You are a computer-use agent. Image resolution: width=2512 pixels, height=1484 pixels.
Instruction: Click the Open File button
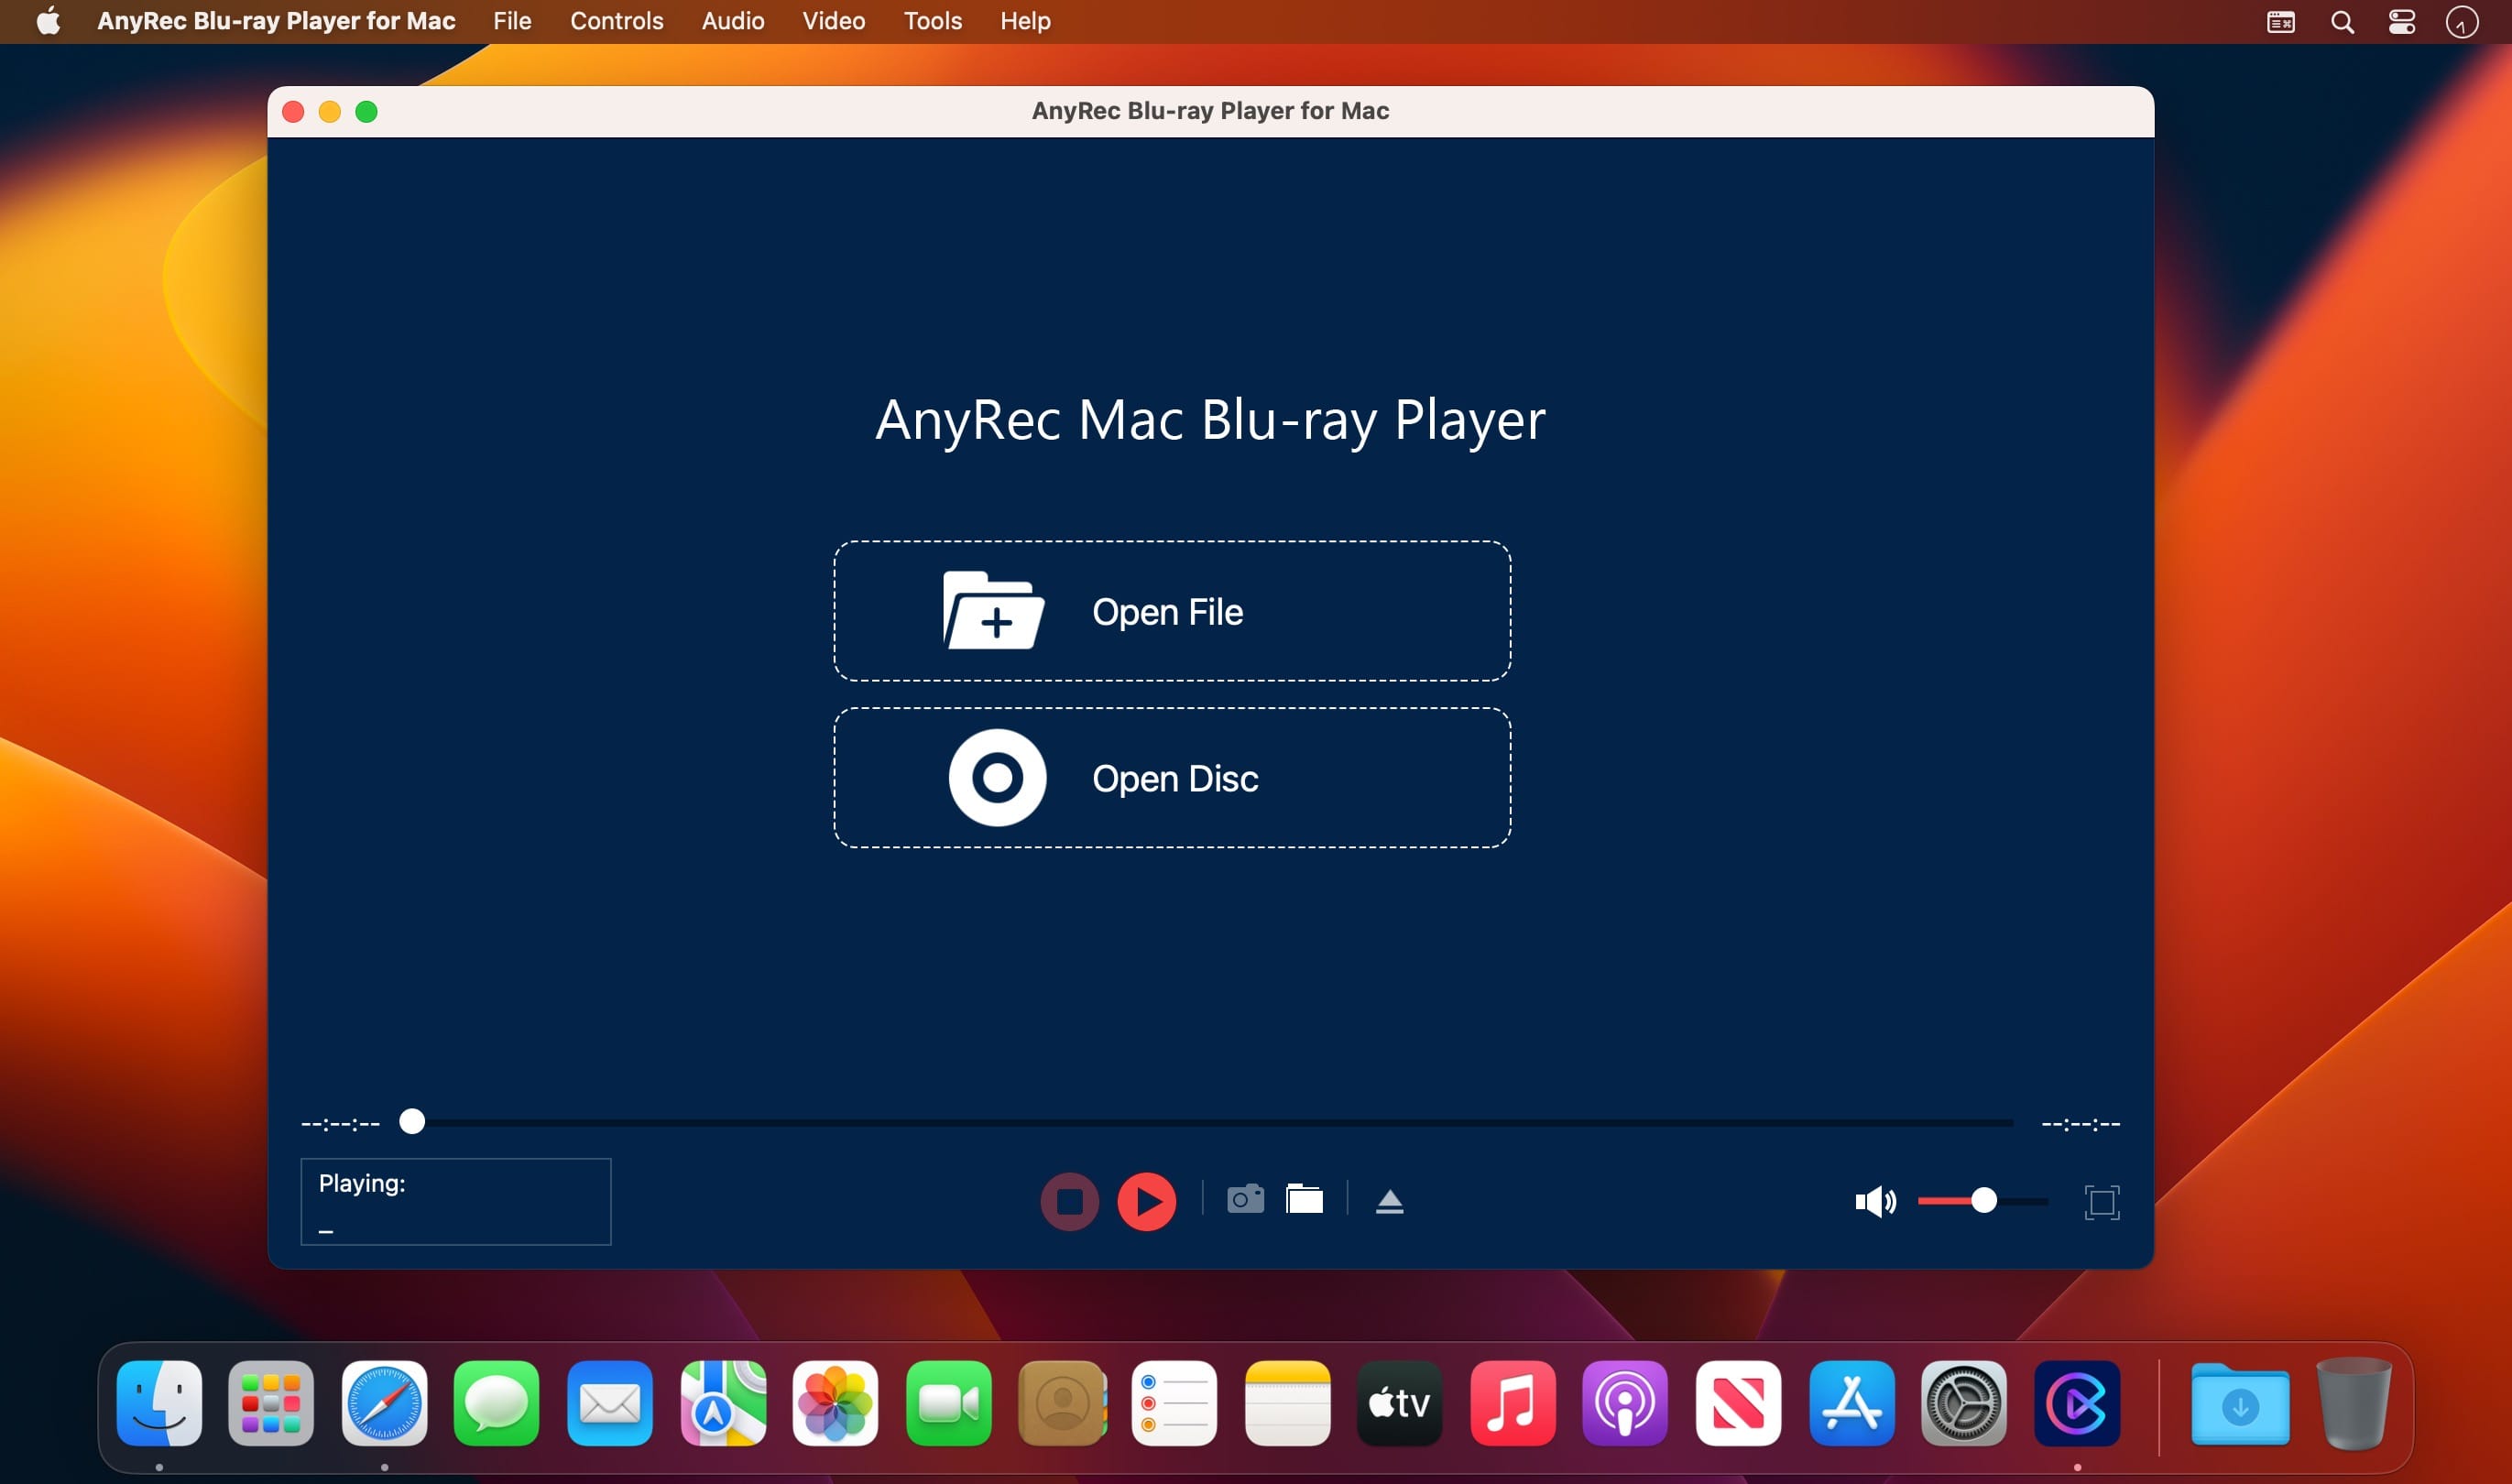point(1171,611)
